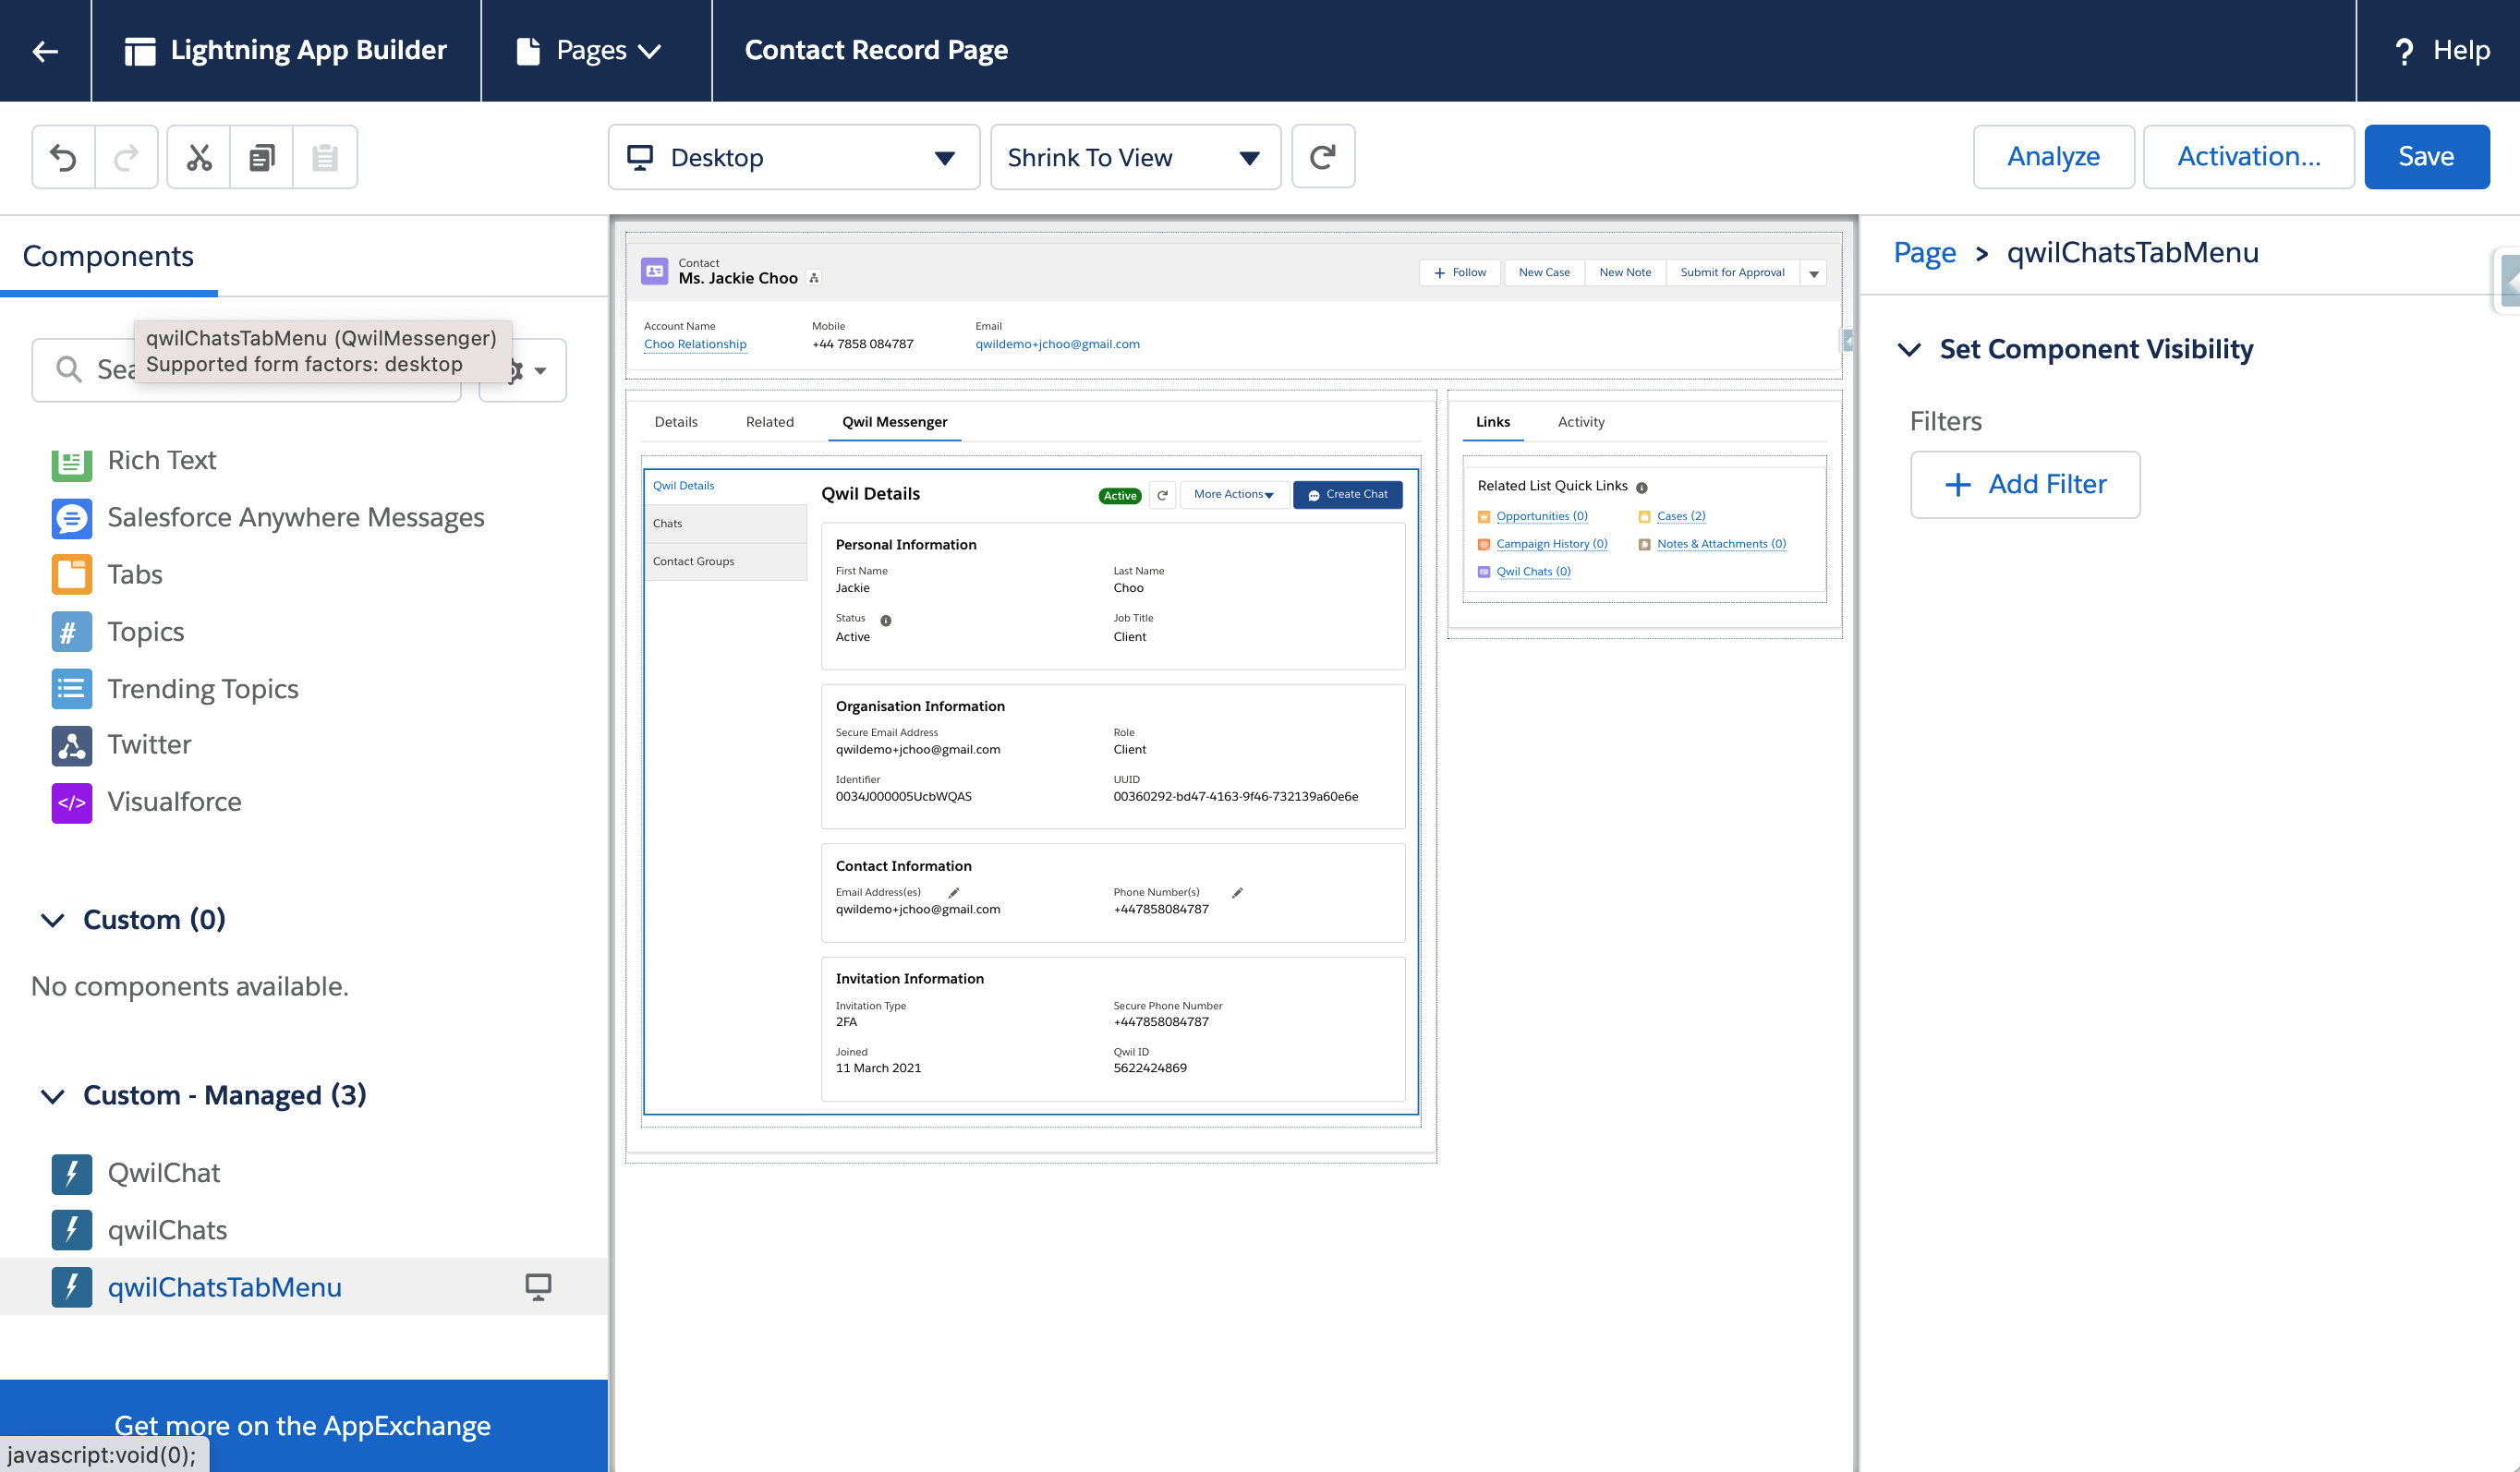Save the page
This screenshot has width=2520, height=1472.
coord(2426,157)
